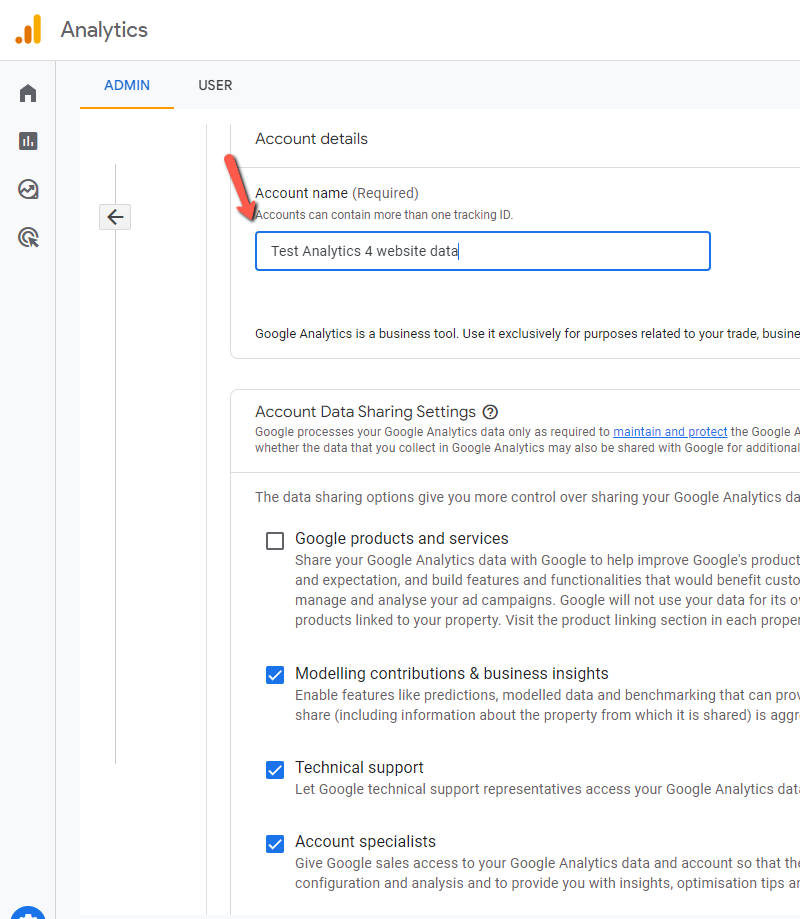Screen dimensions: 800x919
Task: Click the Google Analytics logo
Action: click(x=28, y=30)
